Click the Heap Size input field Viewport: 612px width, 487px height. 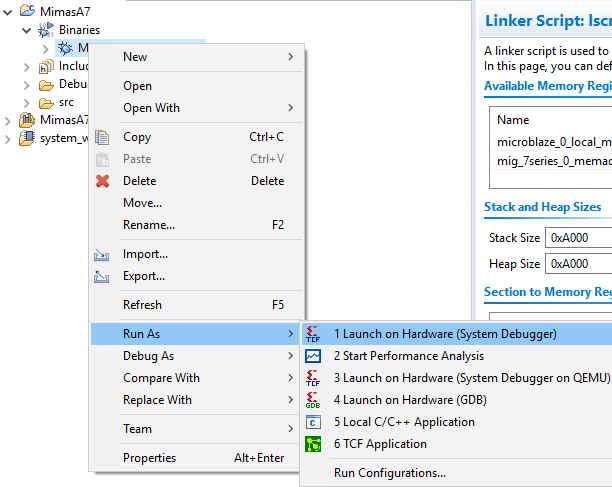coord(578,264)
